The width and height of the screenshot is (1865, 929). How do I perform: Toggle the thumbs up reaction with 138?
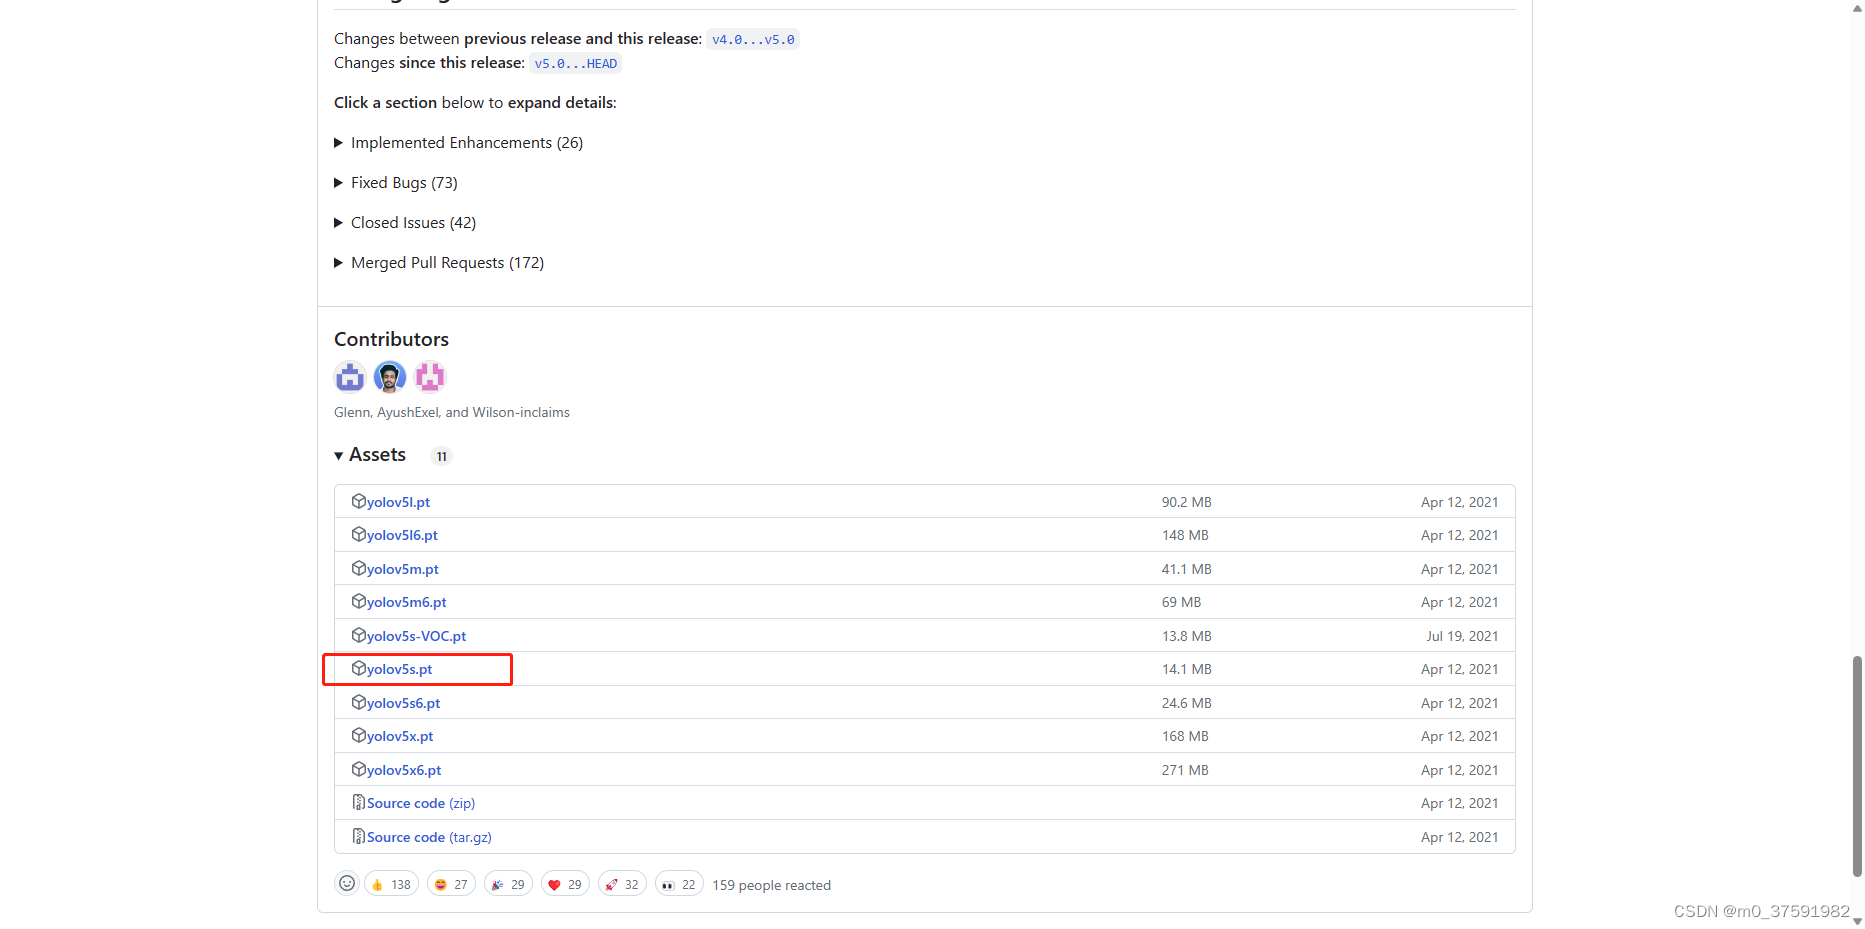pyautogui.click(x=391, y=884)
